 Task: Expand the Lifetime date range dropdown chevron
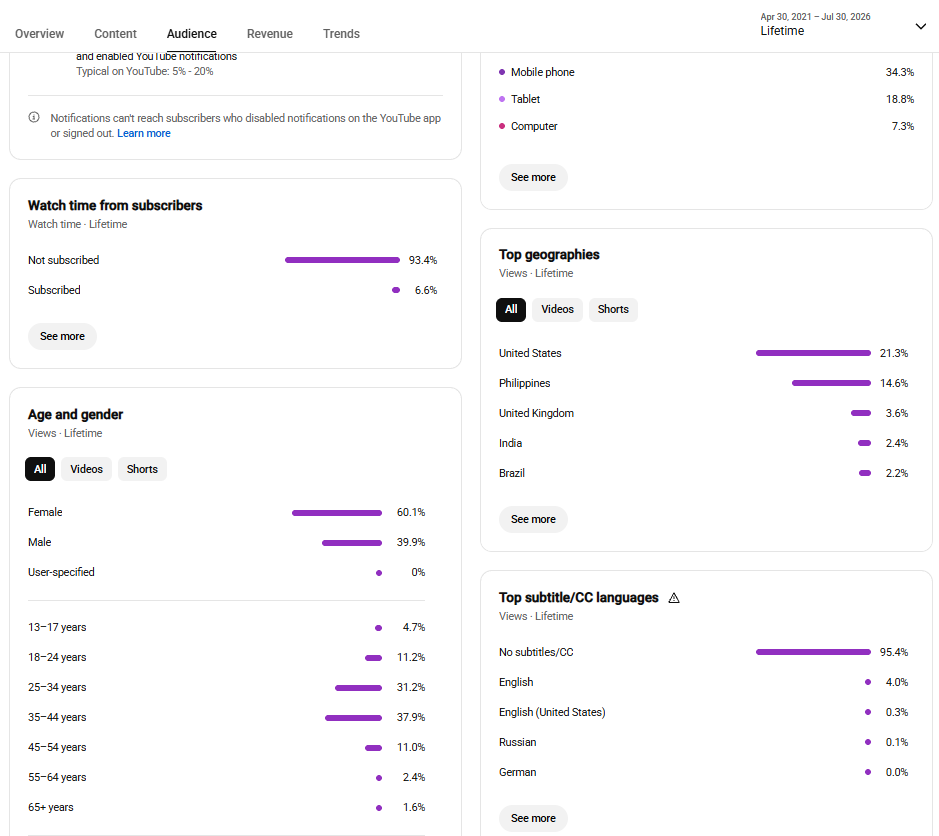point(920,26)
